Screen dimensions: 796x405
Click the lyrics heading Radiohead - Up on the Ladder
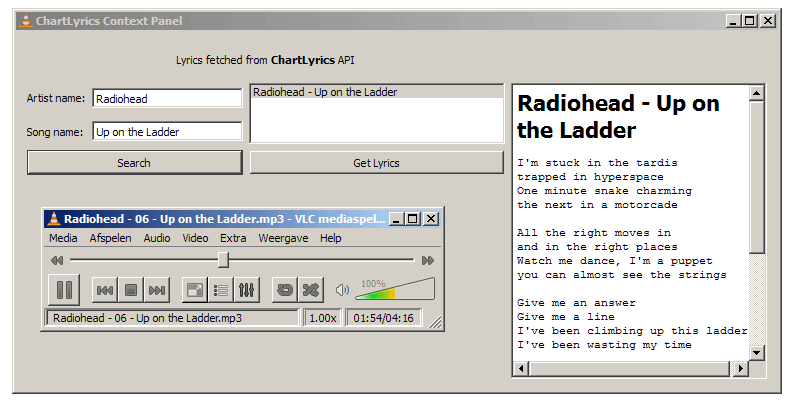click(x=618, y=117)
